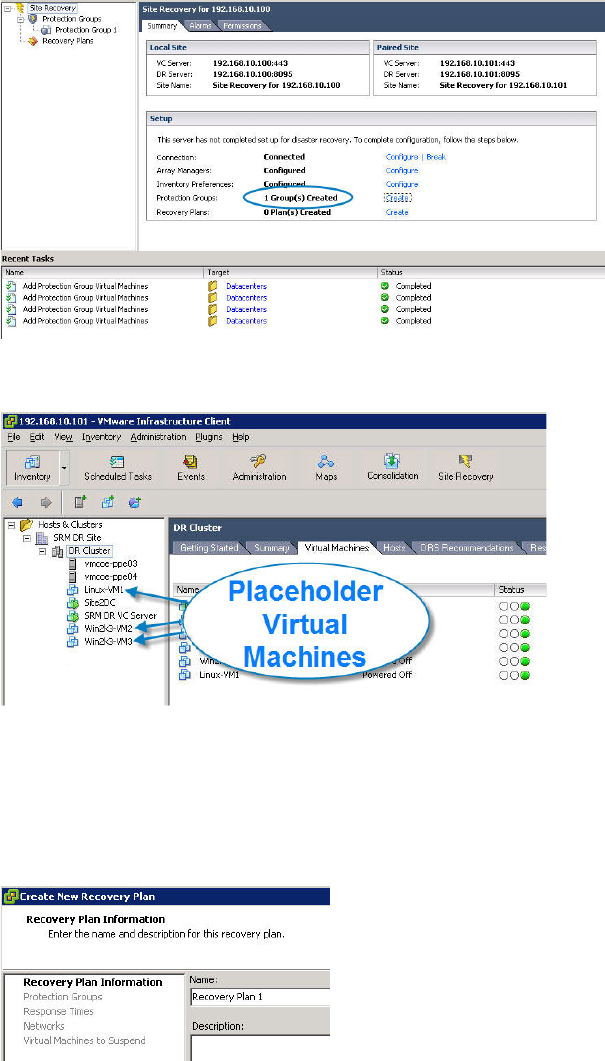Open the Inventory dropdown arrow
The image size is (605, 1061).
(x=63, y=467)
